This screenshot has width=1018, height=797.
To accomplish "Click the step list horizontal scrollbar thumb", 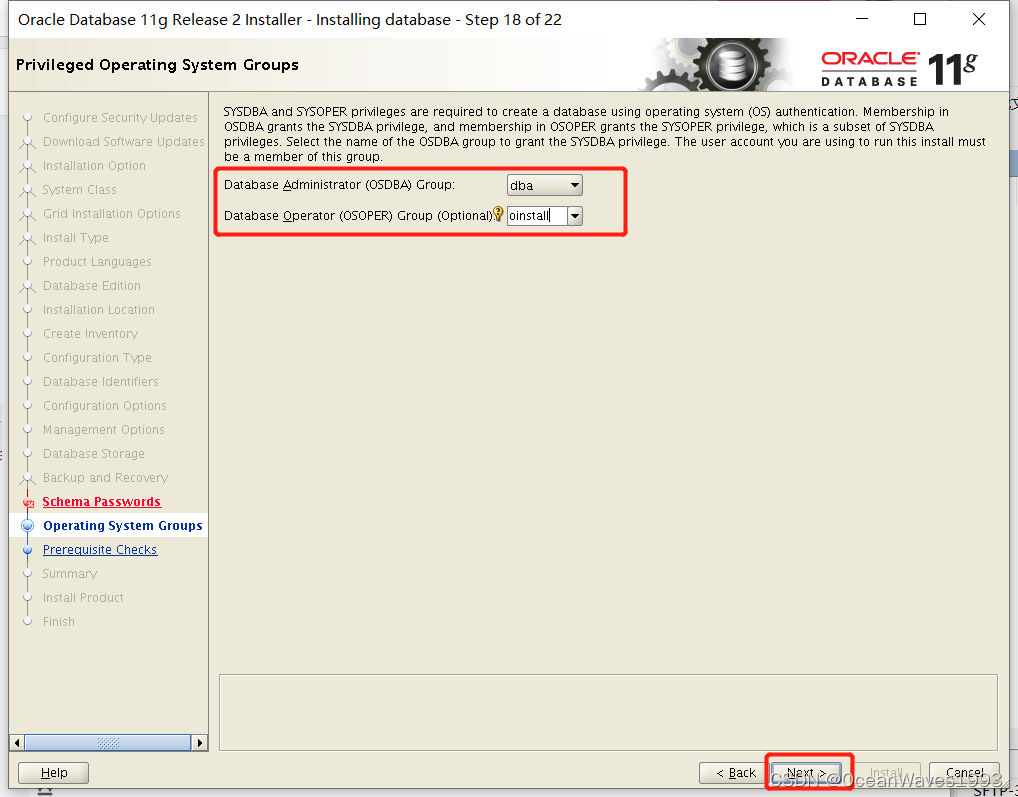I will pos(108,742).
